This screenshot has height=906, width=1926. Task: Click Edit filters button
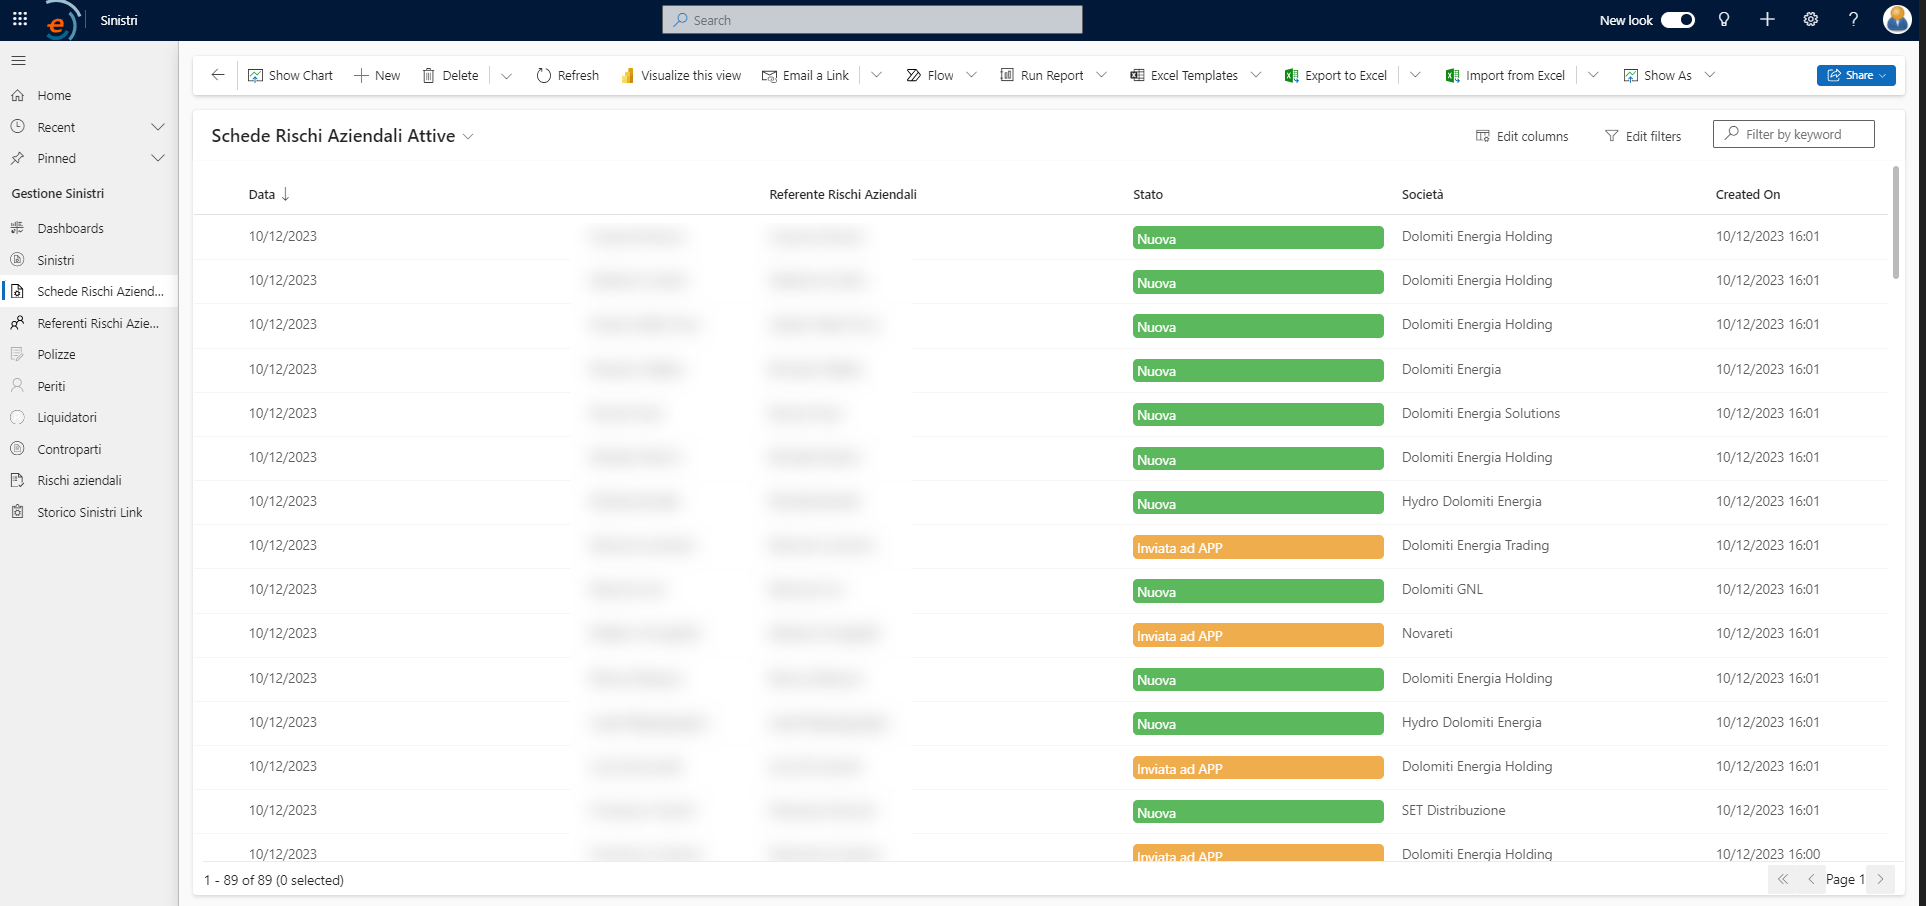pyautogui.click(x=1643, y=136)
